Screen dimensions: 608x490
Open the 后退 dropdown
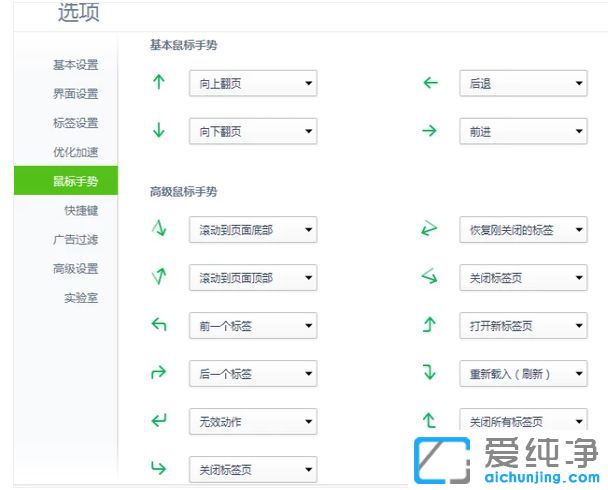tap(523, 84)
